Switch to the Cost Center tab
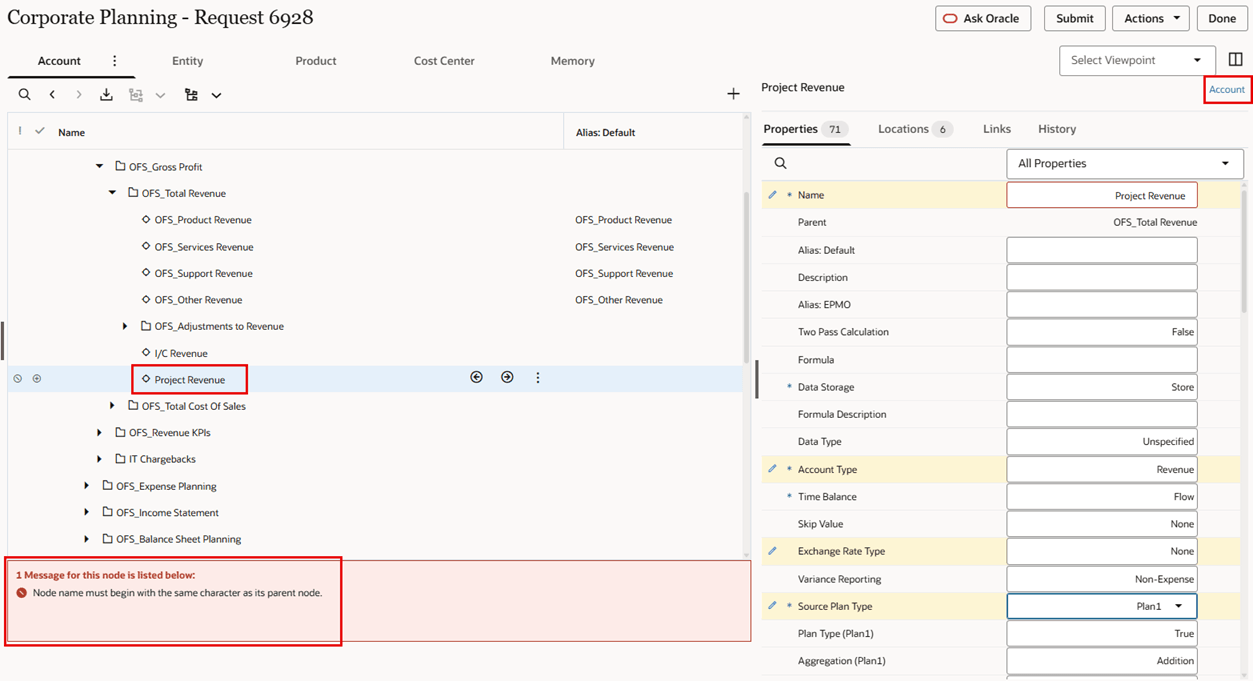Screen dimensions: 1253x681 pyautogui.click(x=444, y=61)
